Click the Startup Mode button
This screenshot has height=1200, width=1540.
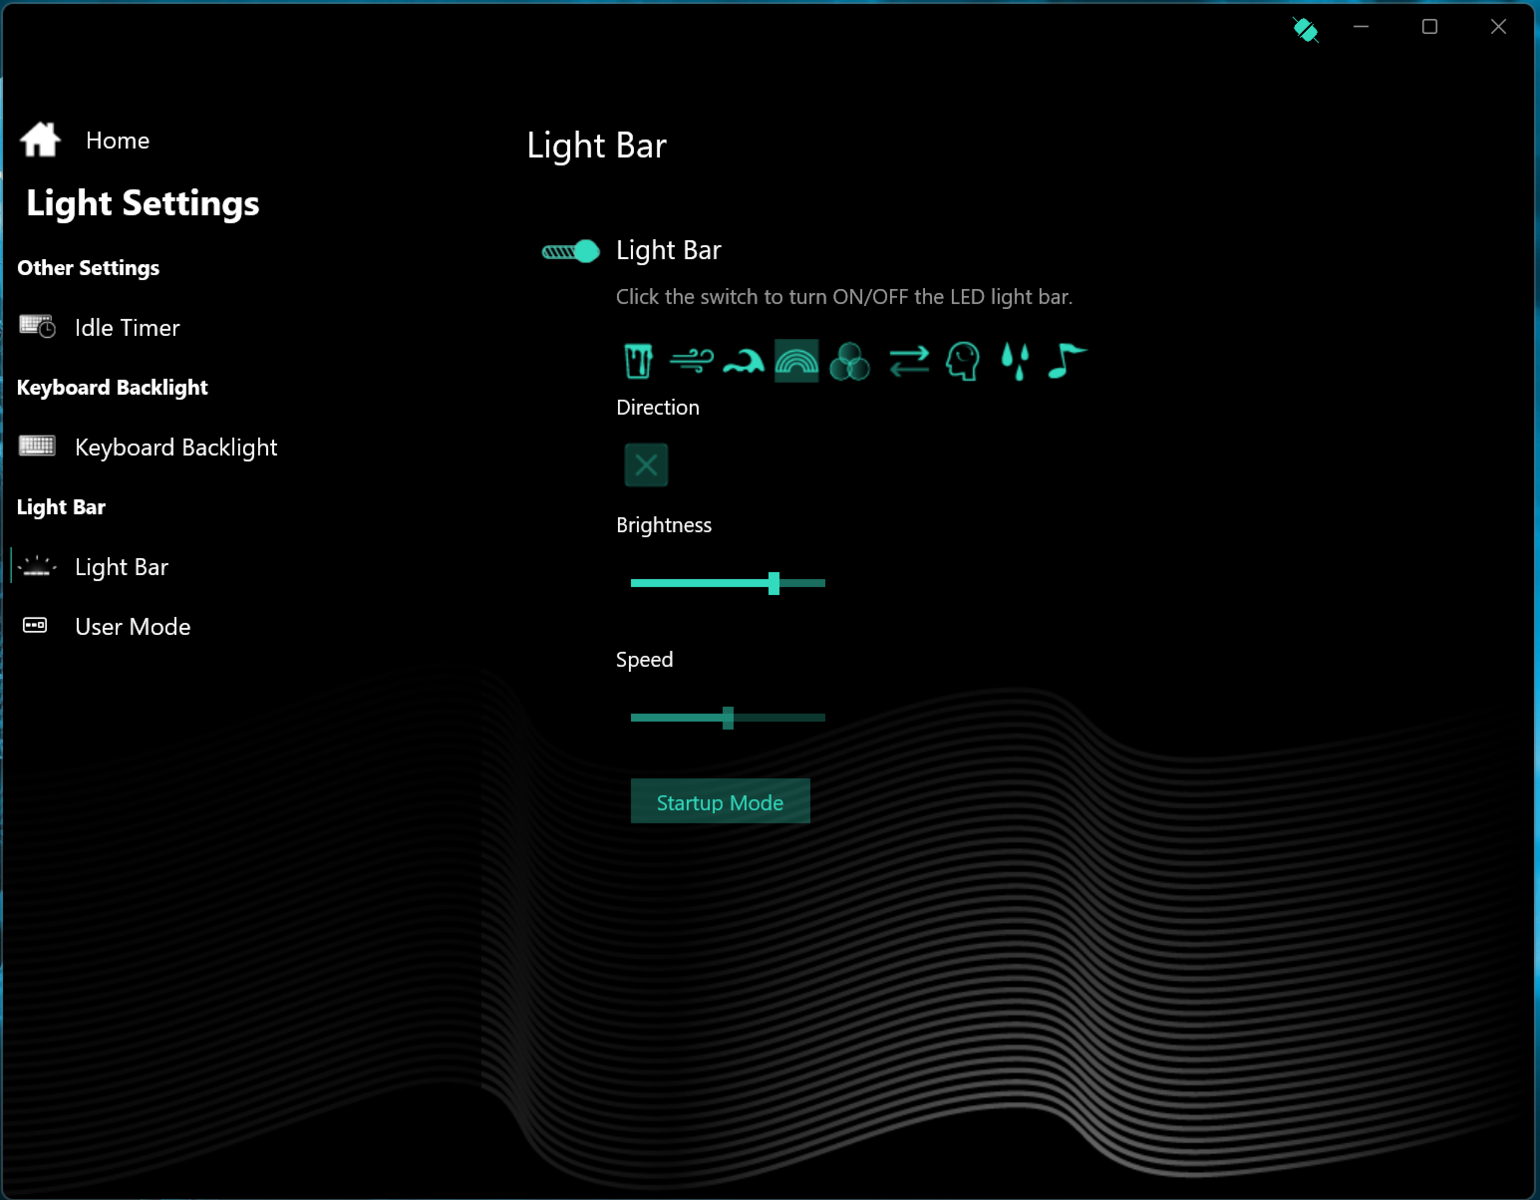click(720, 802)
